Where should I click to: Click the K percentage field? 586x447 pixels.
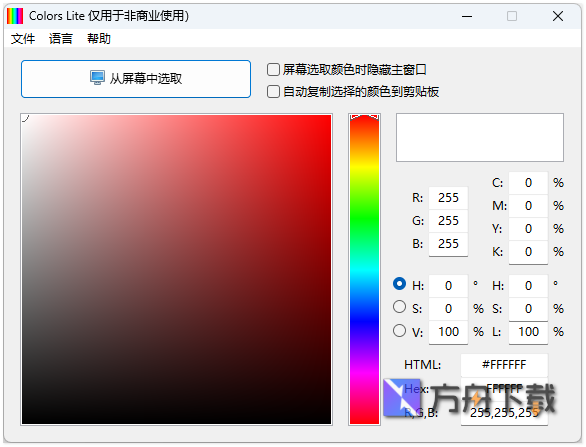pos(528,252)
